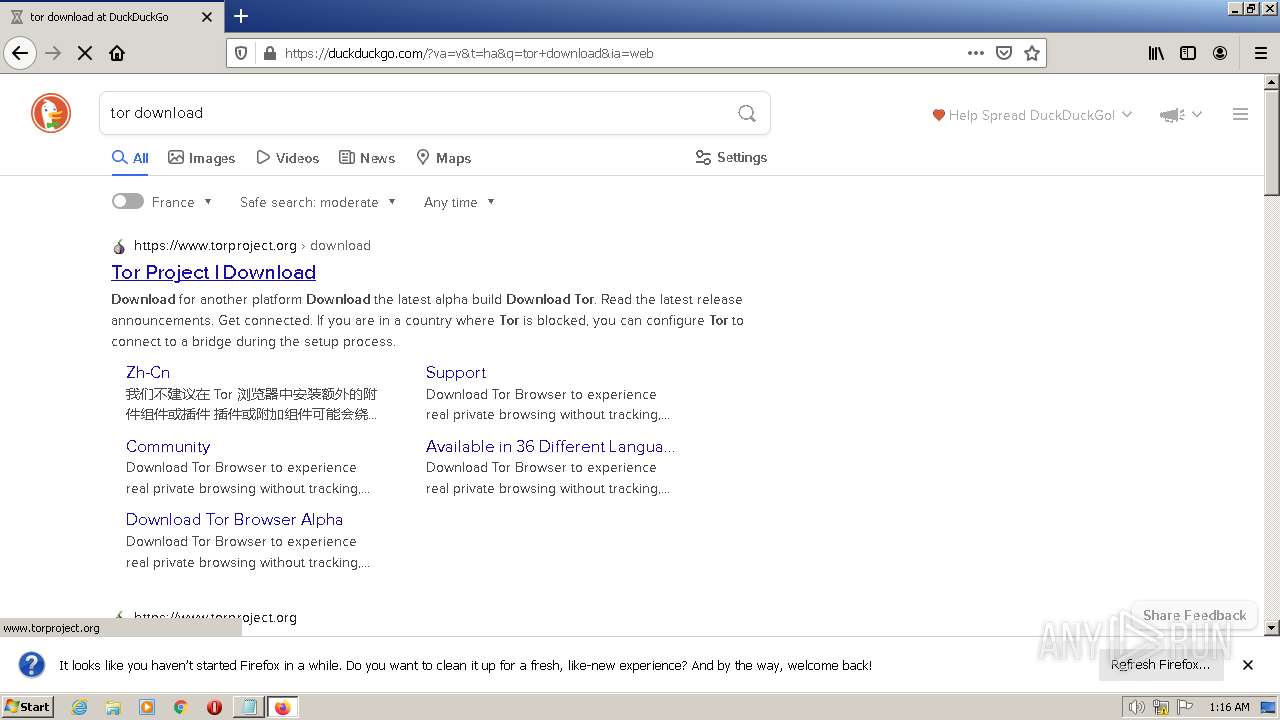Screen dimensions: 1280x720
Task: Show sidebars from the toolbar
Action: (x=1188, y=53)
